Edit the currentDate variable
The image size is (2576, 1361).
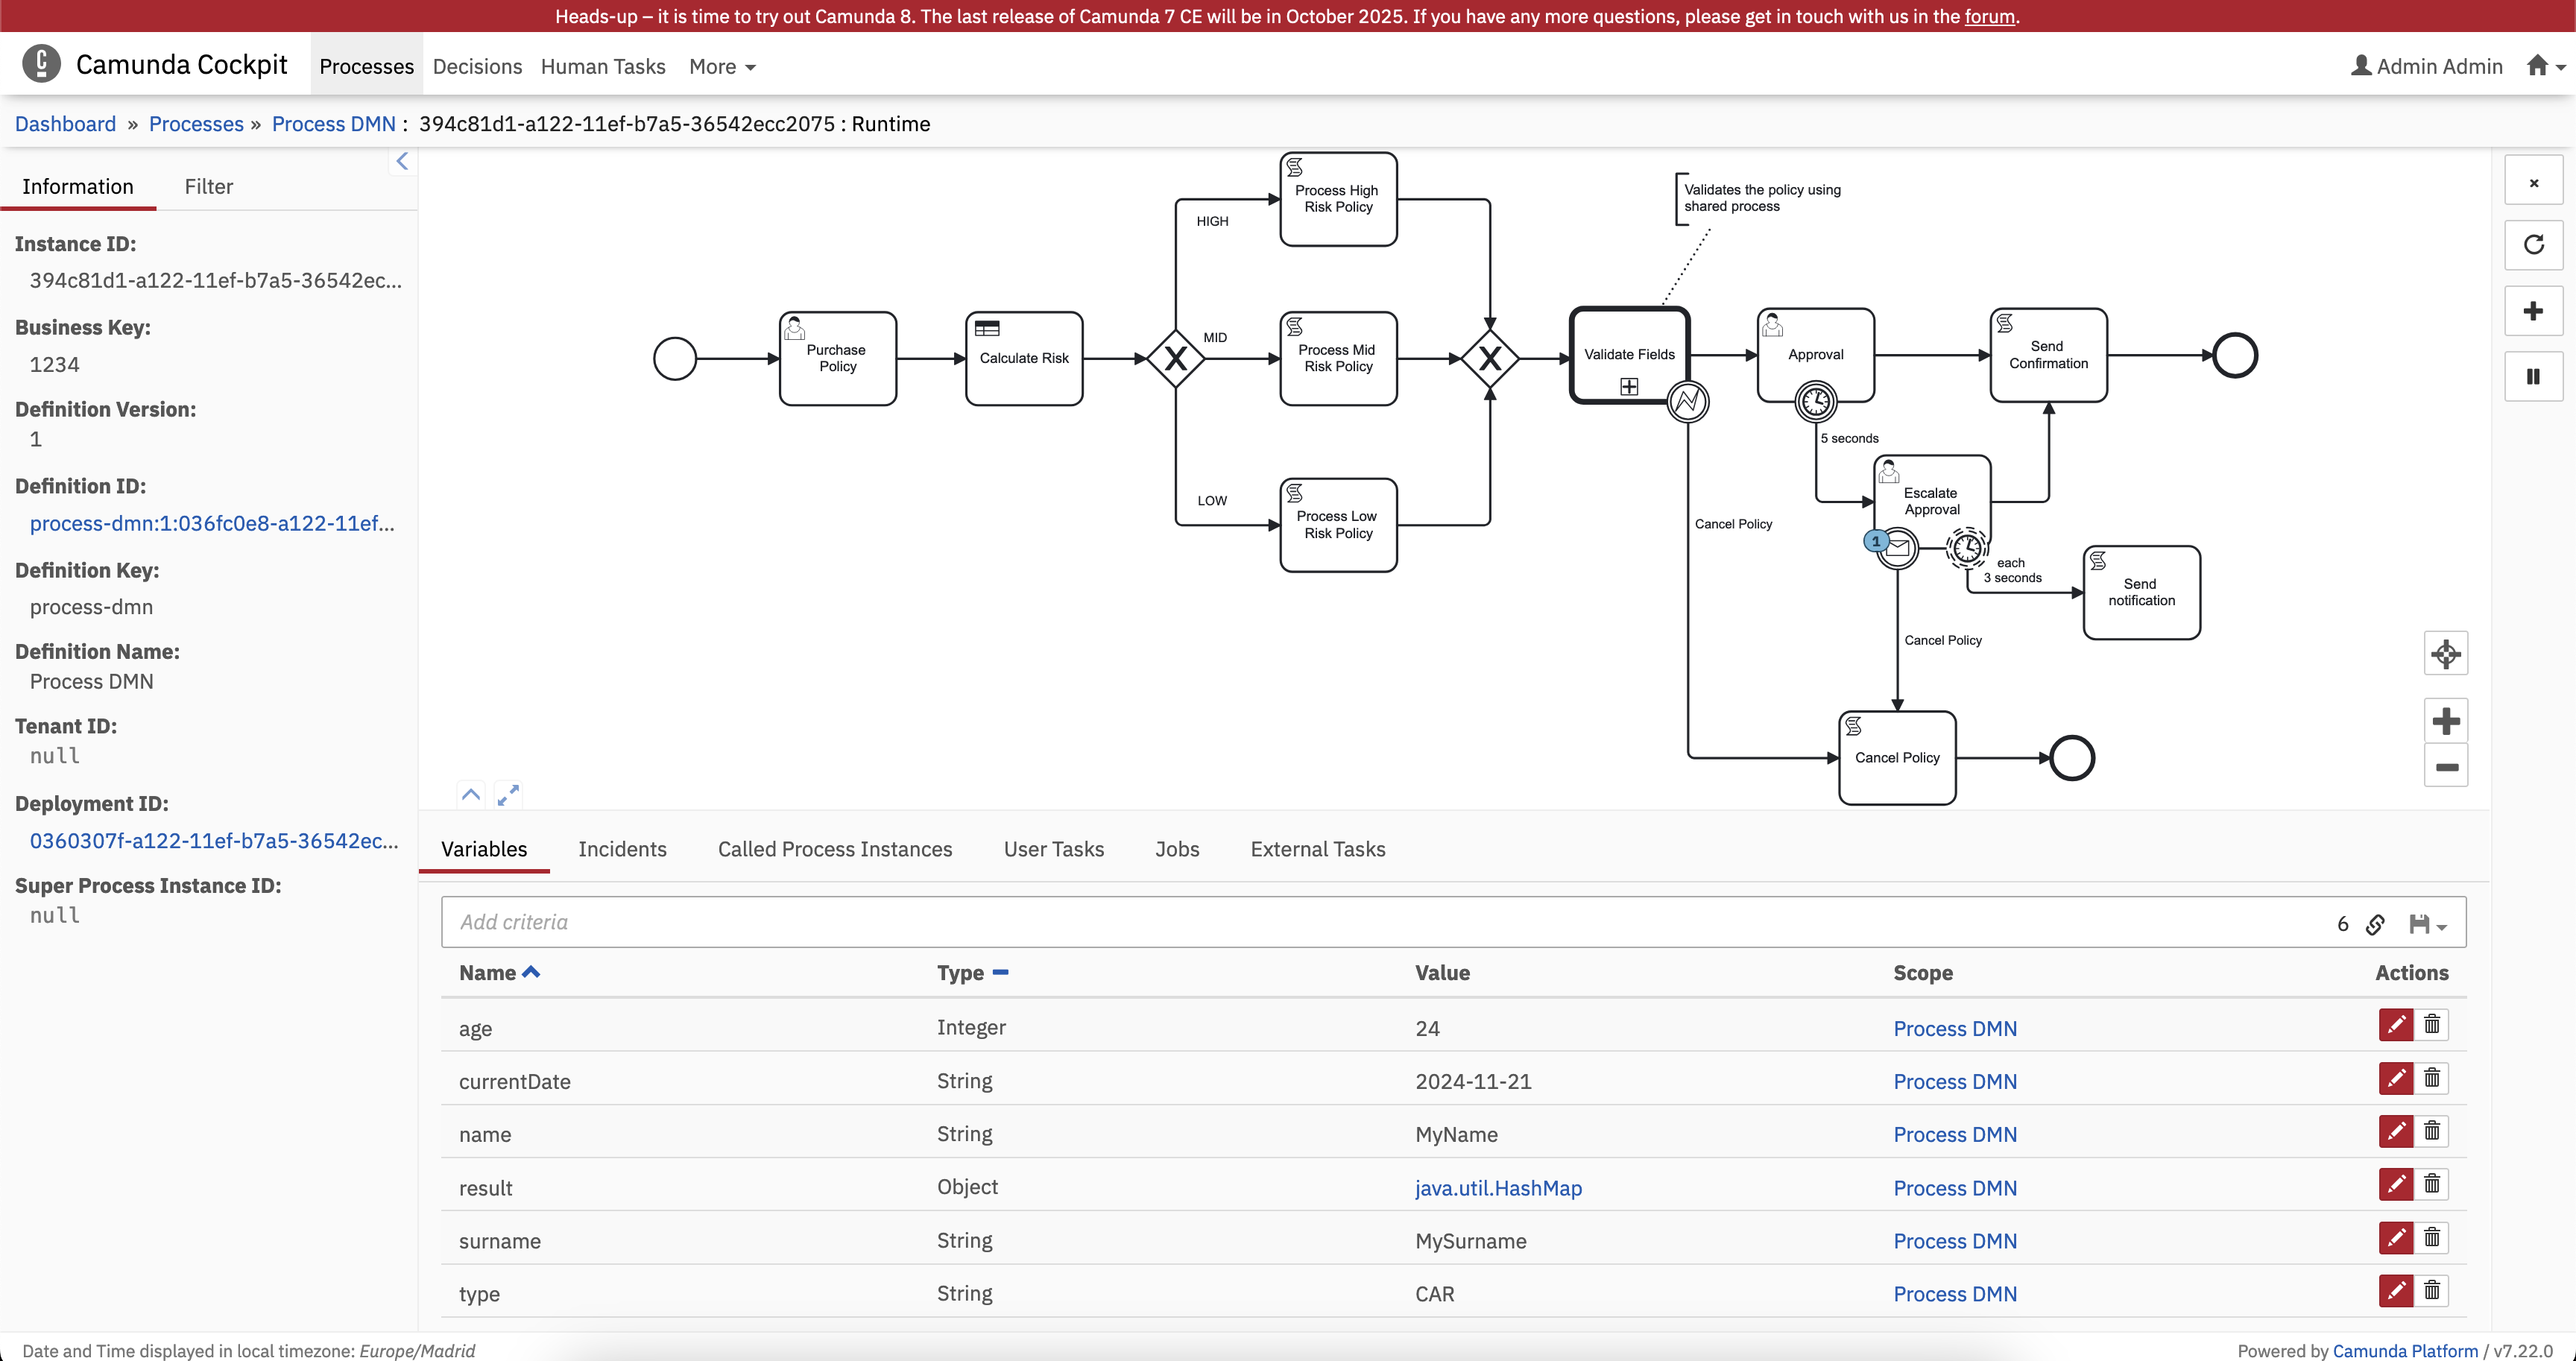[2396, 1078]
